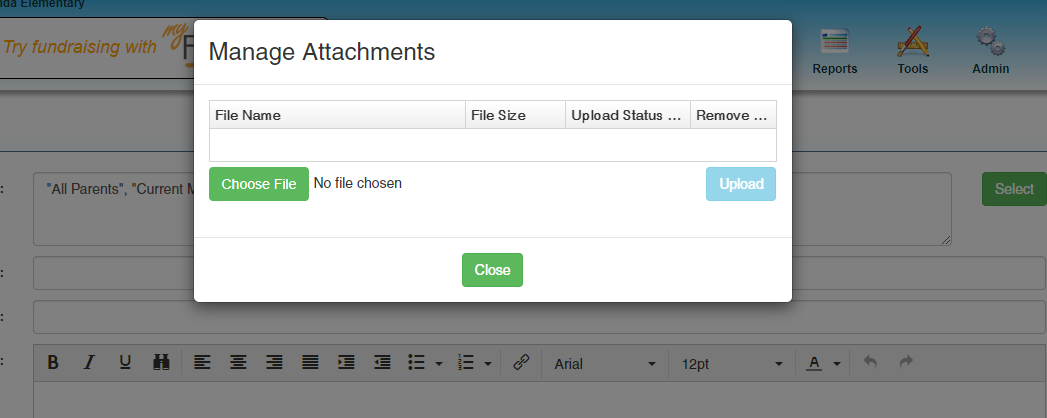Expand the bullet list style arrow
The height and width of the screenshot is (418, 1047).
[x=439, y=364]
